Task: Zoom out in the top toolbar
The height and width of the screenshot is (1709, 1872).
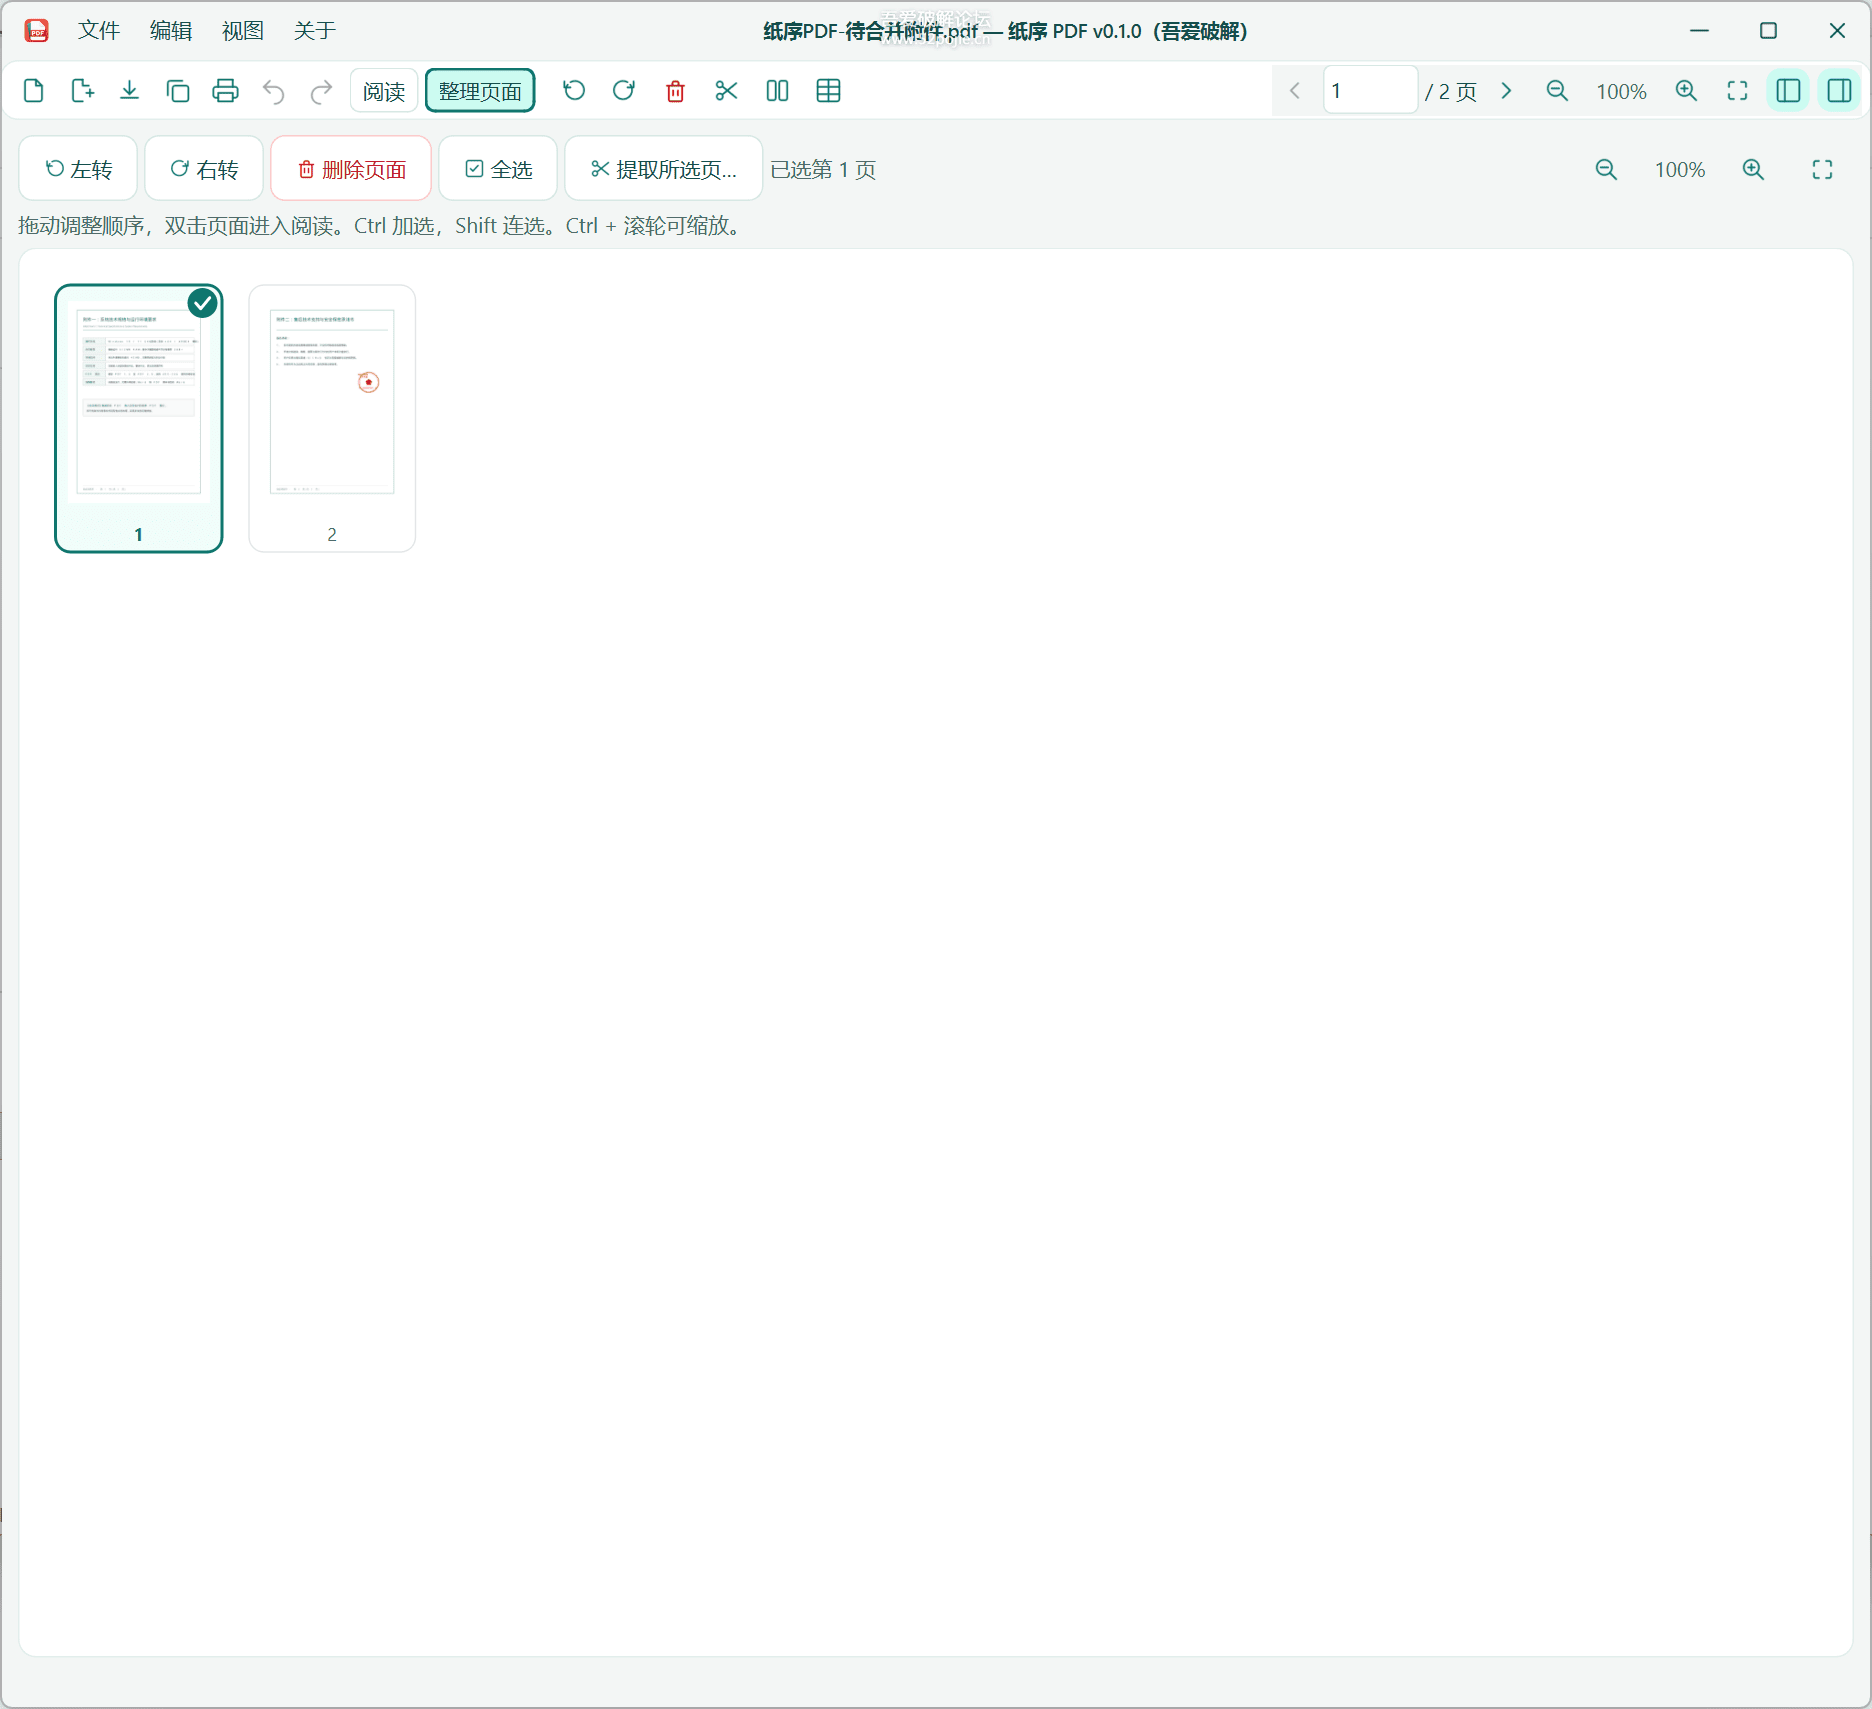Action: point(1557,91)
